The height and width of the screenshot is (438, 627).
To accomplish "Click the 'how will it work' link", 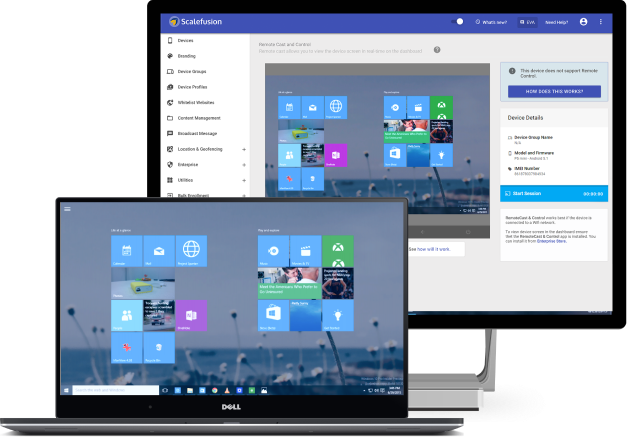I will tap(433, 249).
